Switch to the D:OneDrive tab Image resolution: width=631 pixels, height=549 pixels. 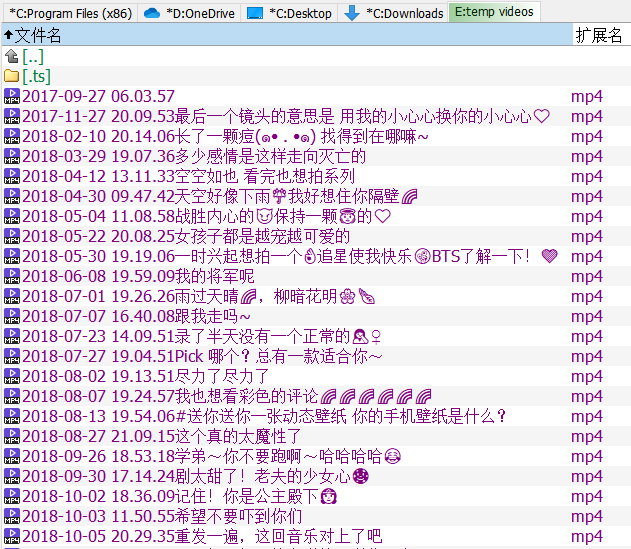(x=189, y=13)
